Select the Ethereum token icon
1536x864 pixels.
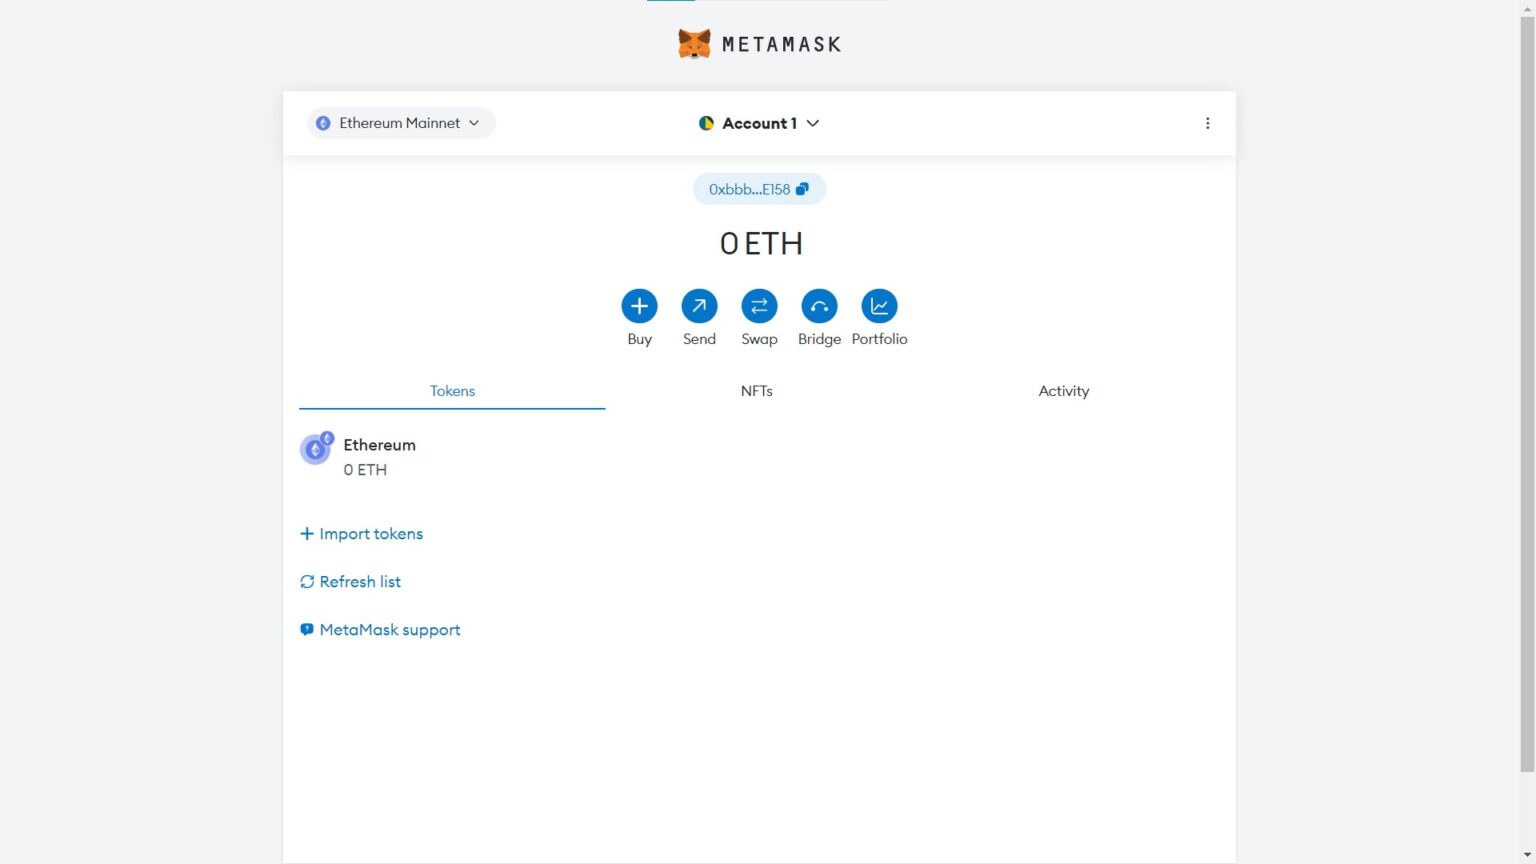pos(316,449)
